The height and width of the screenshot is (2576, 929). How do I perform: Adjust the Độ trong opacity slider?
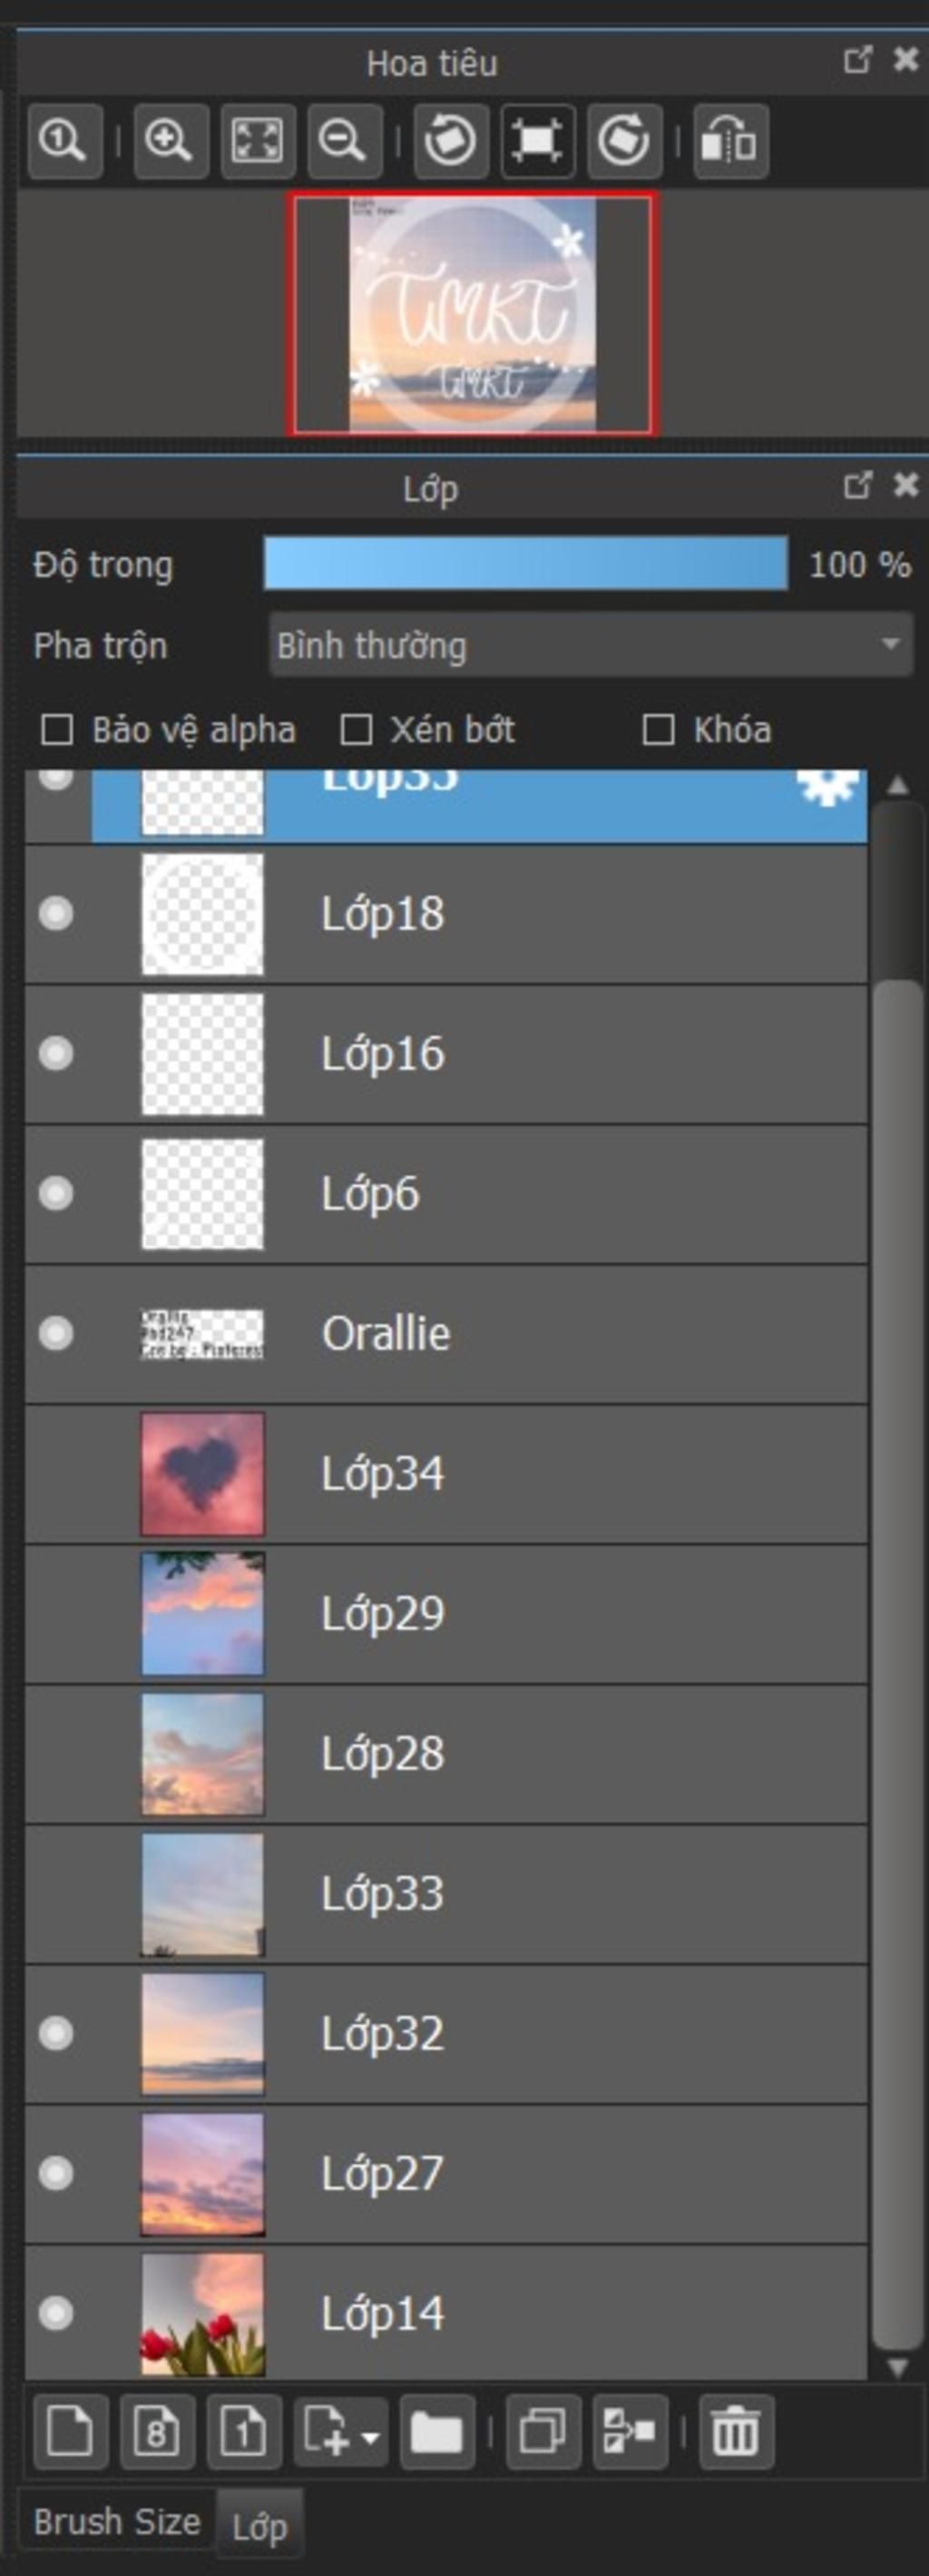click(525, 564)
